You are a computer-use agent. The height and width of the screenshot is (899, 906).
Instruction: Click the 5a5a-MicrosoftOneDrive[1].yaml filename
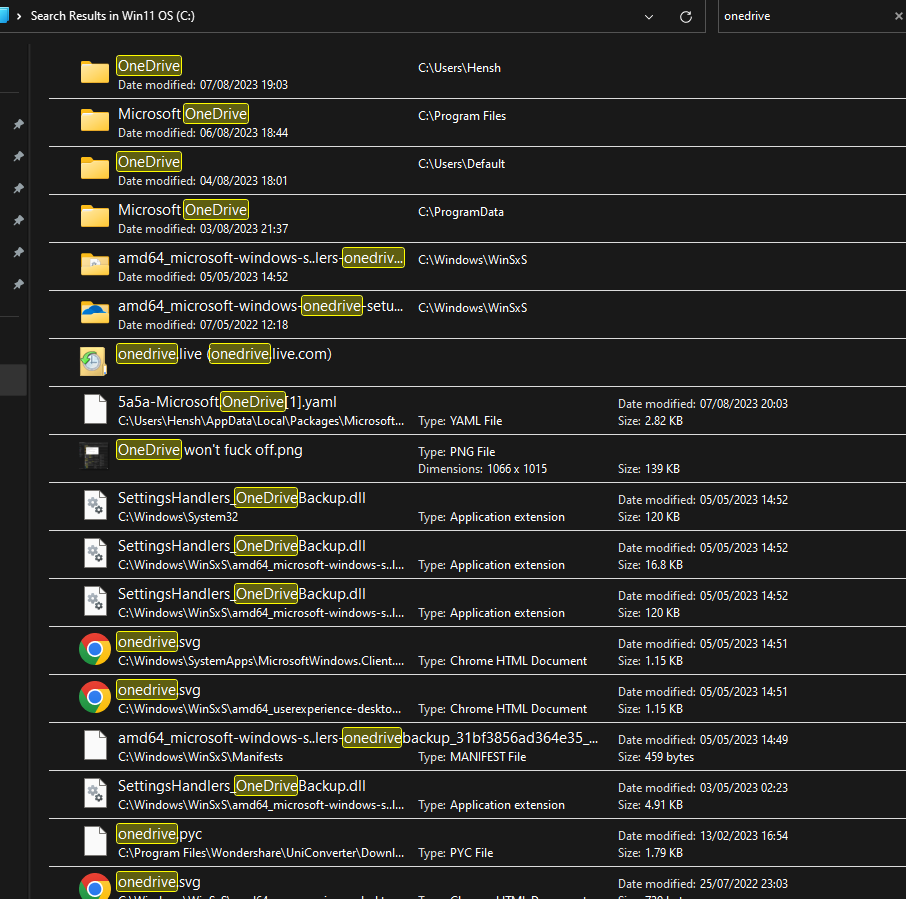pyautogui.click(x=227, y=402)
